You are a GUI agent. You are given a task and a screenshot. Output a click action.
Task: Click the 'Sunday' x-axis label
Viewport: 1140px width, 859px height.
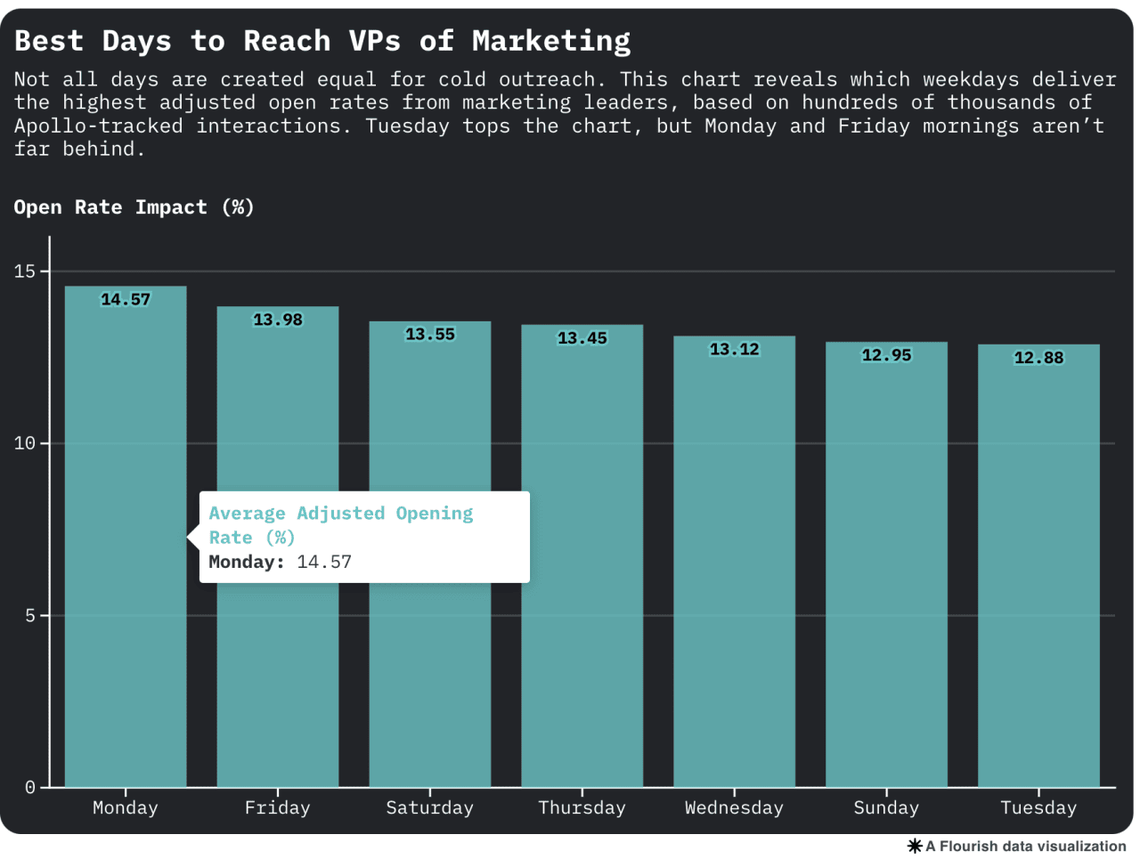click(886, 807)
